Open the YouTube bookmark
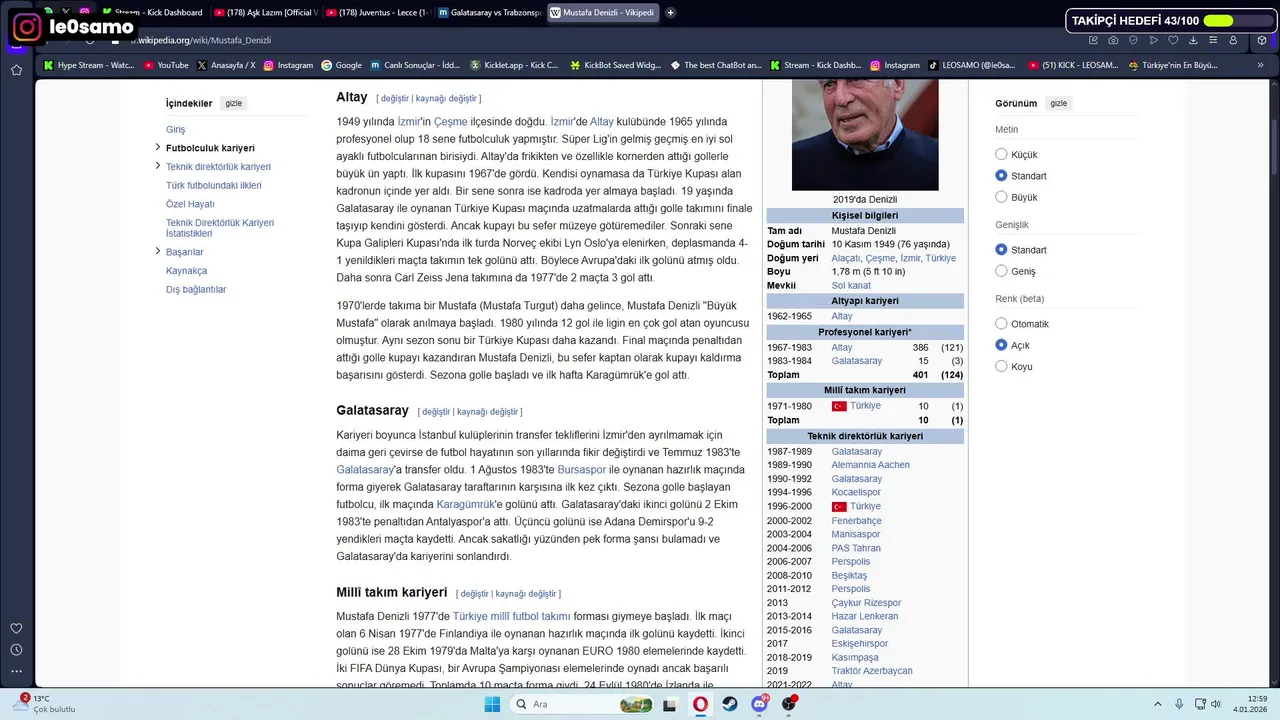The image size is (1280, 720). click(166, 65)
